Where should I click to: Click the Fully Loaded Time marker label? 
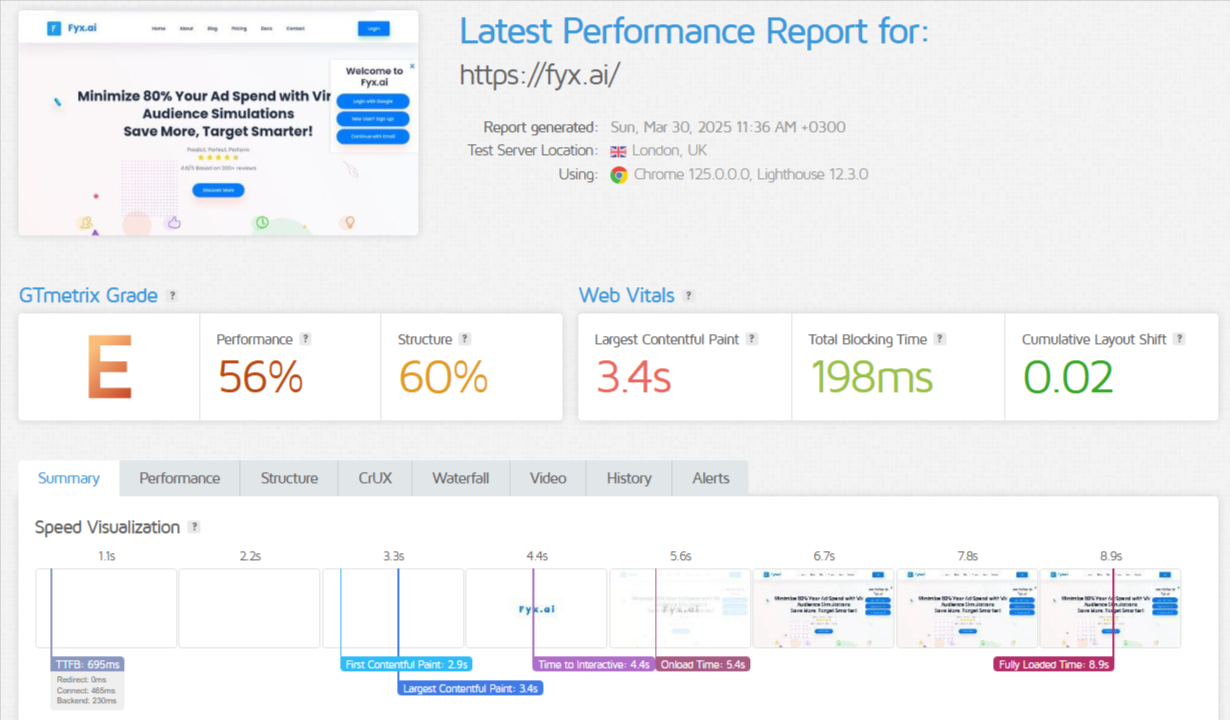(1053, 663)
